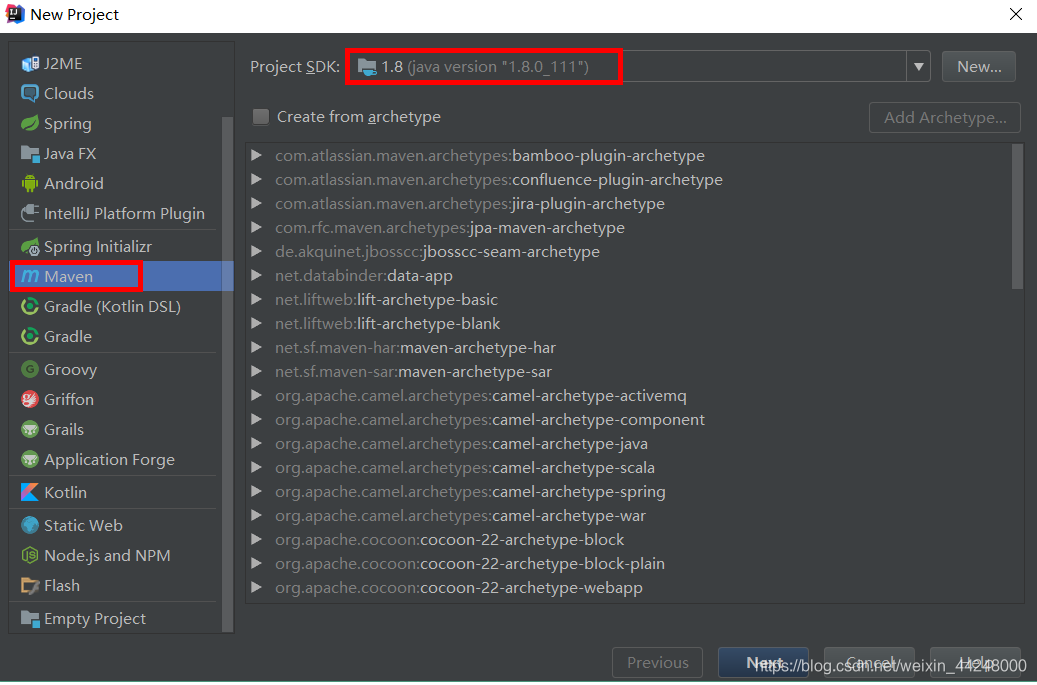Viewport: 1037px width, 685px height.
Task: Expand jbosscc-seam-archetype node
Action: click(x=257, y=251)
